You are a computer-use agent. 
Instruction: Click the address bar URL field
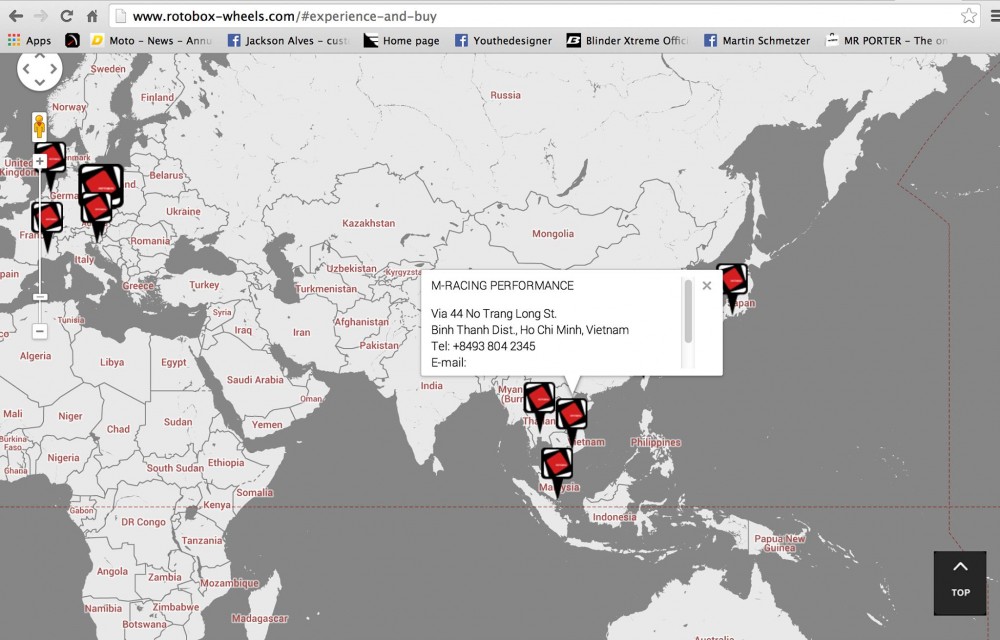534,16
